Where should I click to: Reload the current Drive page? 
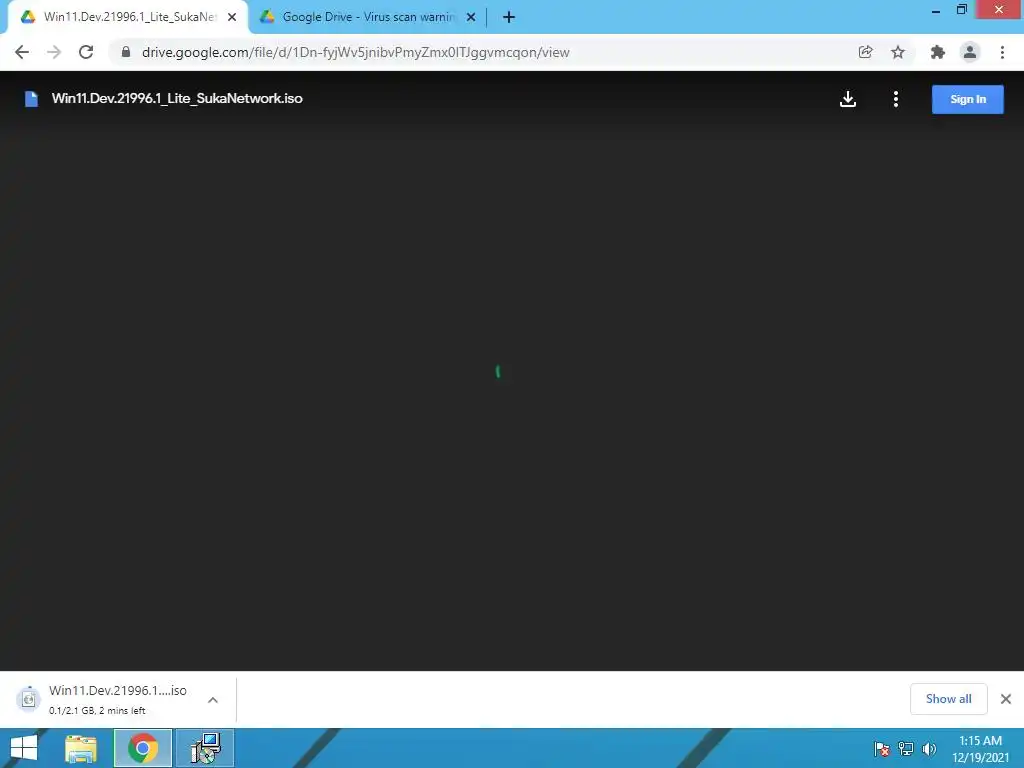(x=86, y=52)
